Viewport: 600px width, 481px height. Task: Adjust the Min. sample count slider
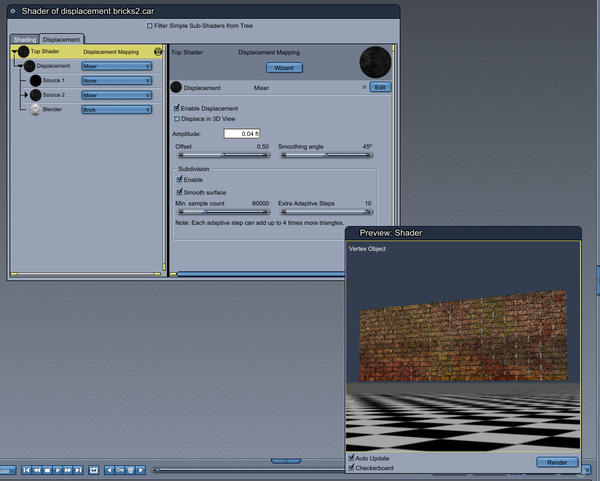[x=223, y=212]
